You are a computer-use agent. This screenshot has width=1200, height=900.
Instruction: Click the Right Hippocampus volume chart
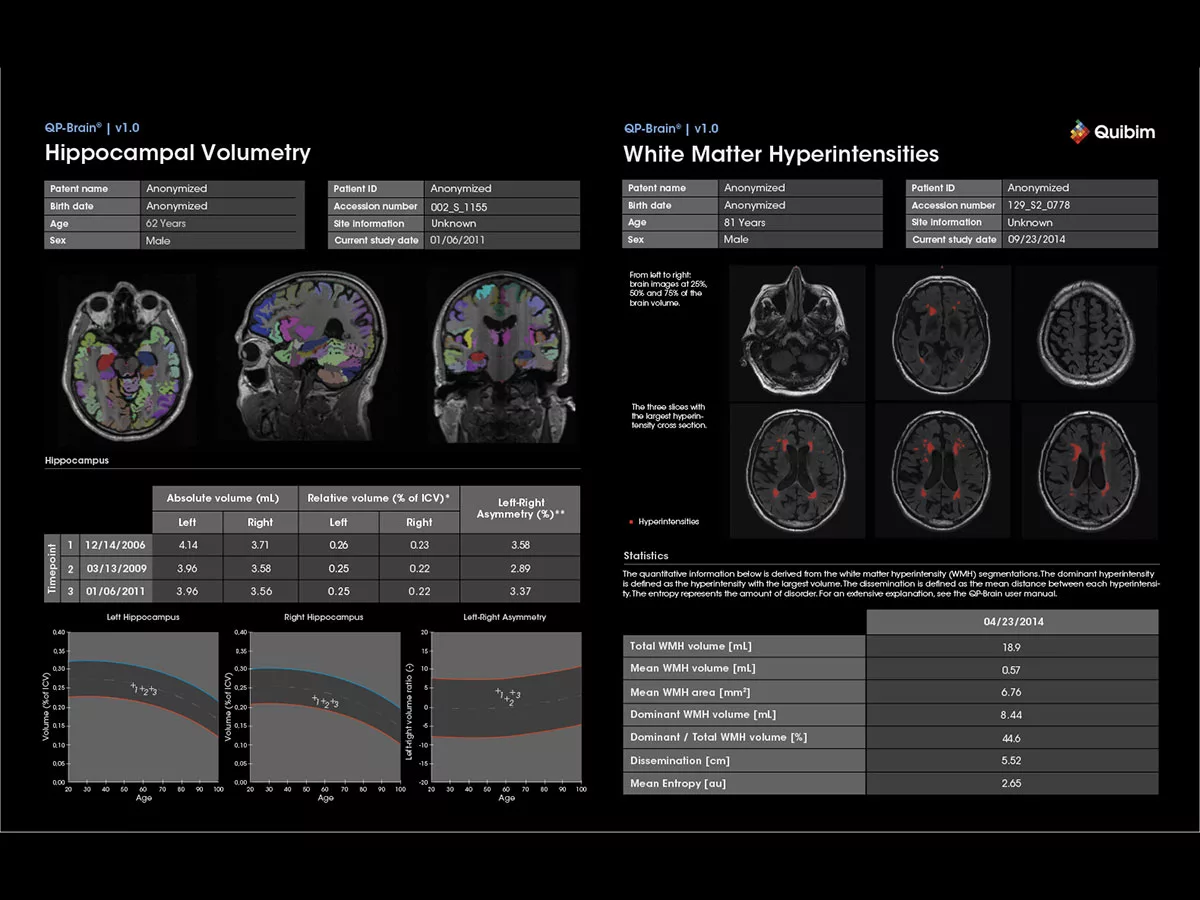click(x=325, y=706)
